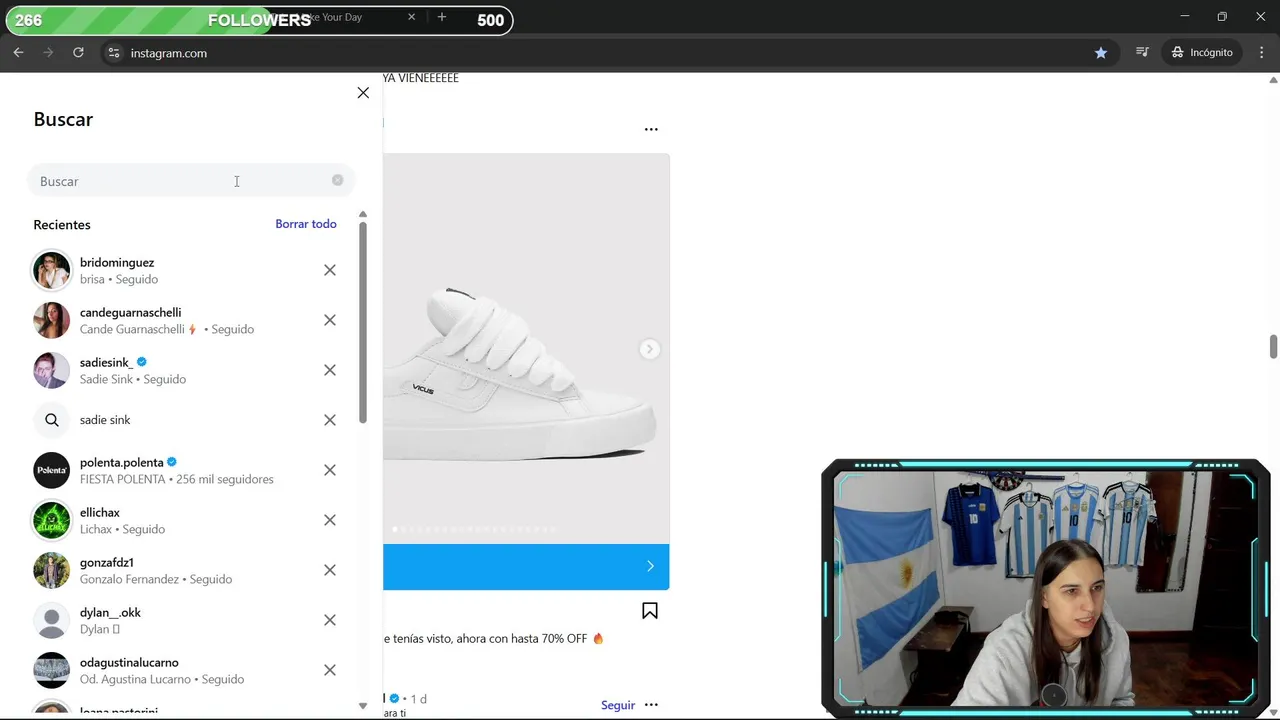Open the bridominguez username result
Image resolution: width=1280 pixels, height=720 pixels.
[117, 262]
